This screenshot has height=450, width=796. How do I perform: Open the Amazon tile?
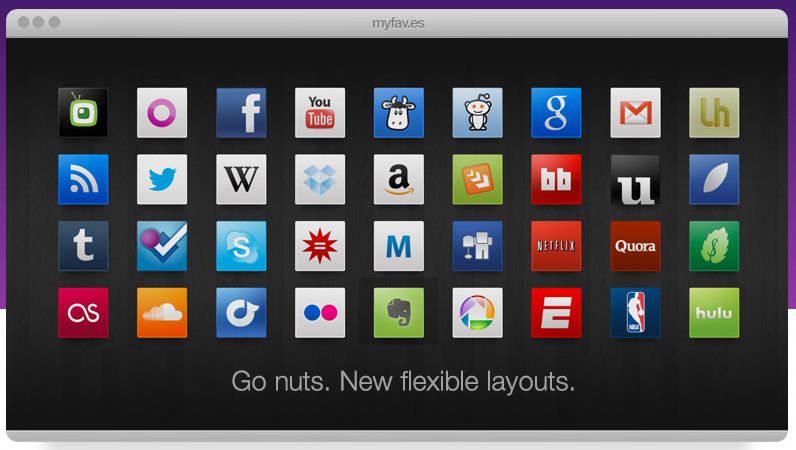(399, 179)
